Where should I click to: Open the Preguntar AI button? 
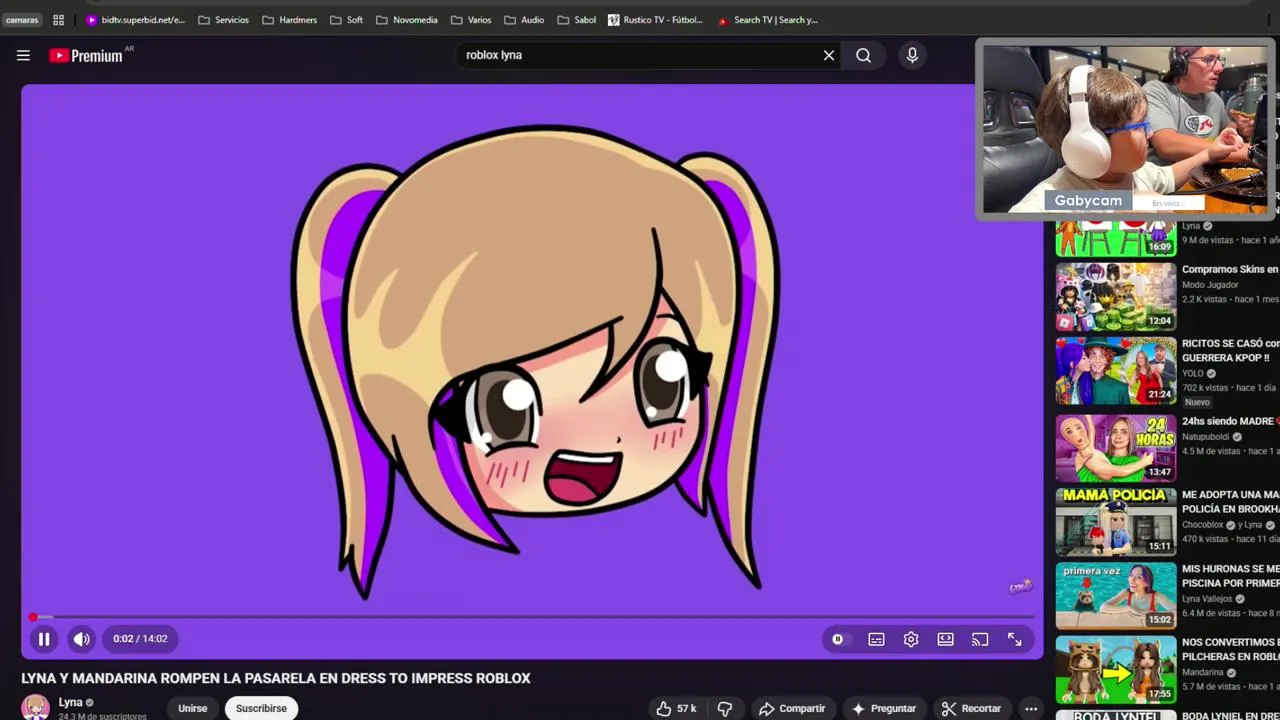click(x=884, y=708)
